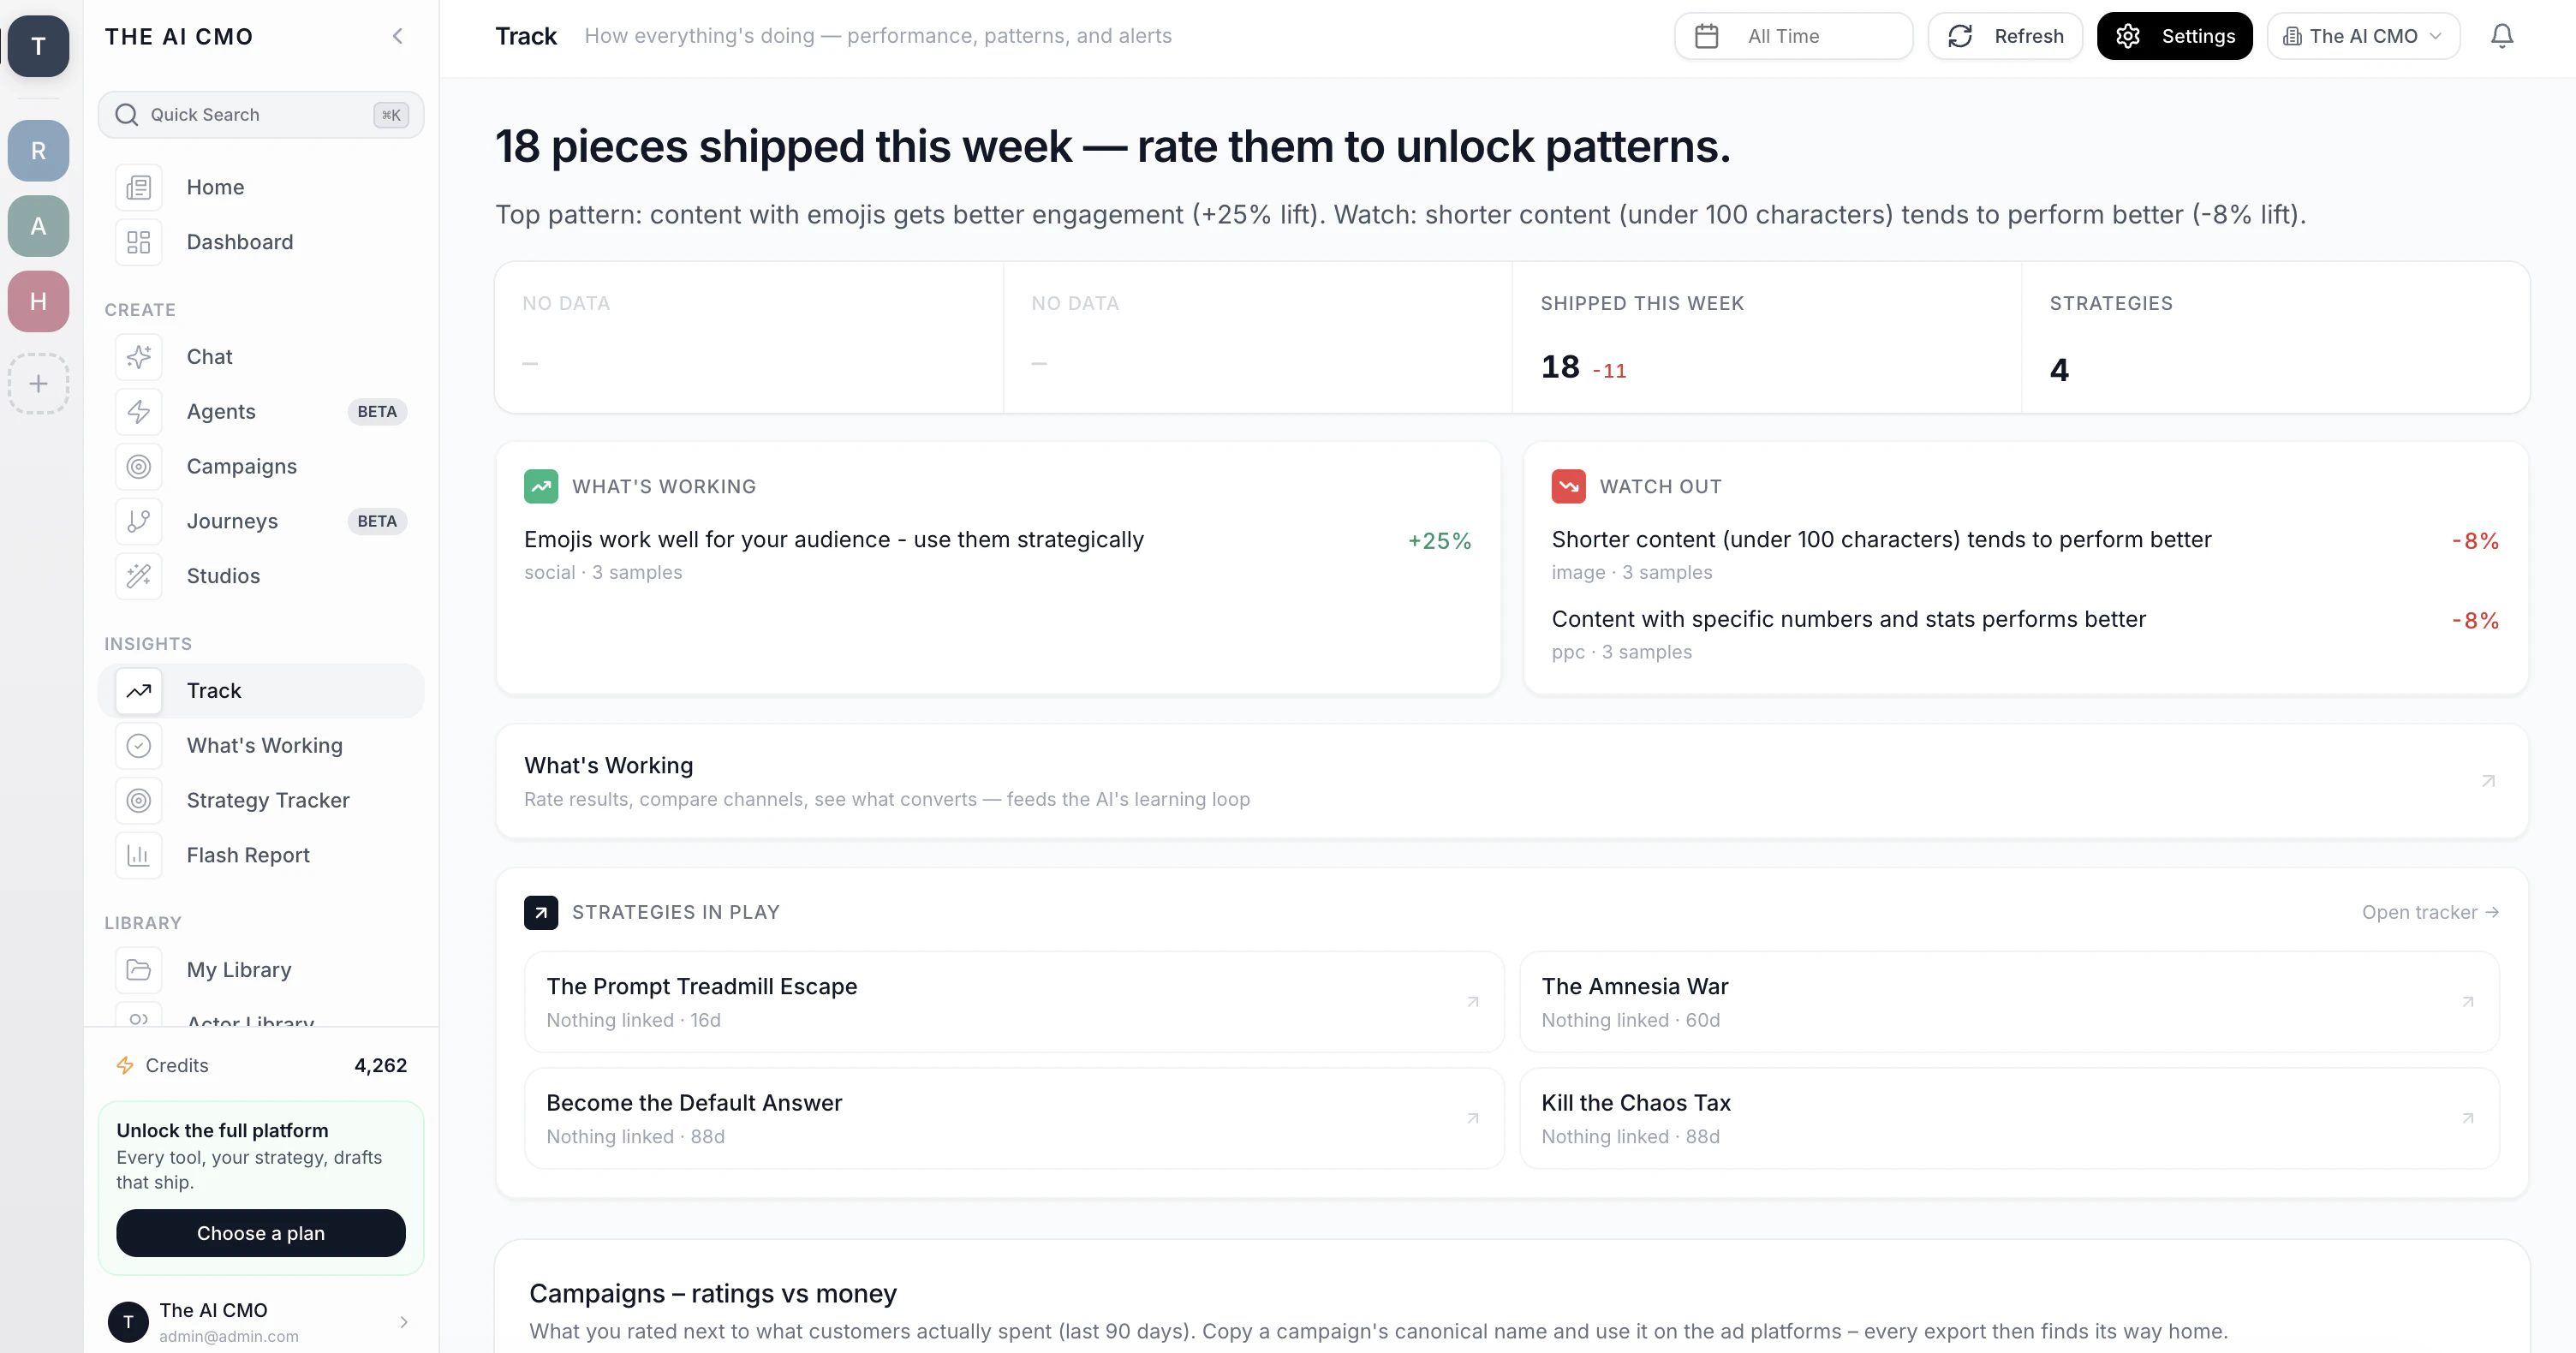Focus the Quick Search field
2576x1353 pixels.
(x=261, y=115)
